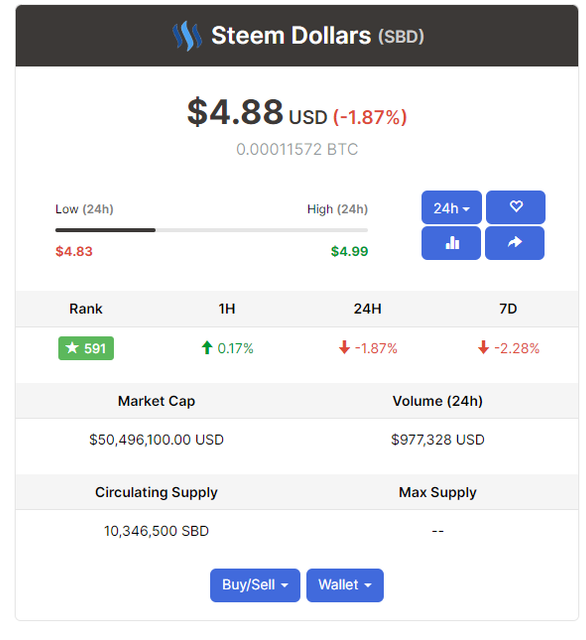The image size is (586, 640).
Task: Click the Steem Dollars title text
Action: point(291,36)
